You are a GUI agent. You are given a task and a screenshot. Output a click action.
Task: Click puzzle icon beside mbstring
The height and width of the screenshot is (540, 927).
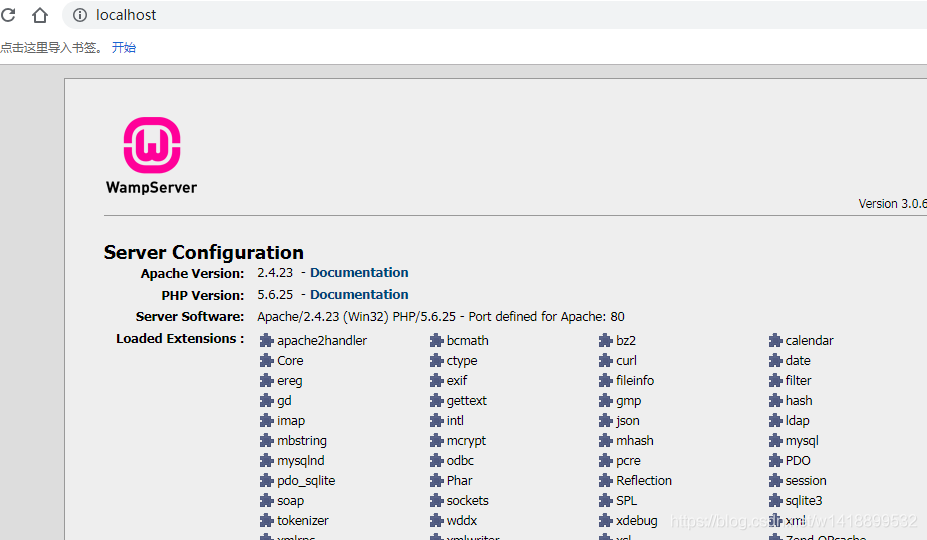[267, 441]
